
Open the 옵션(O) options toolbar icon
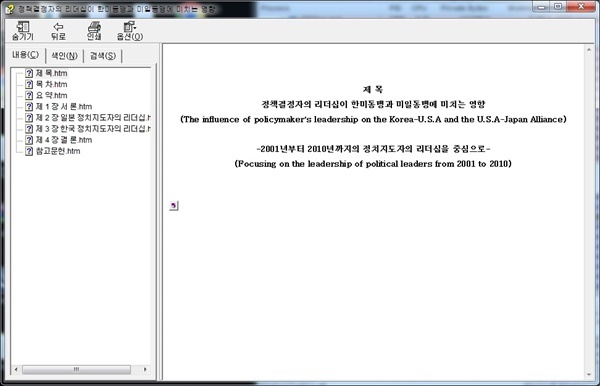pyautogui.click(x=130, y=31)
